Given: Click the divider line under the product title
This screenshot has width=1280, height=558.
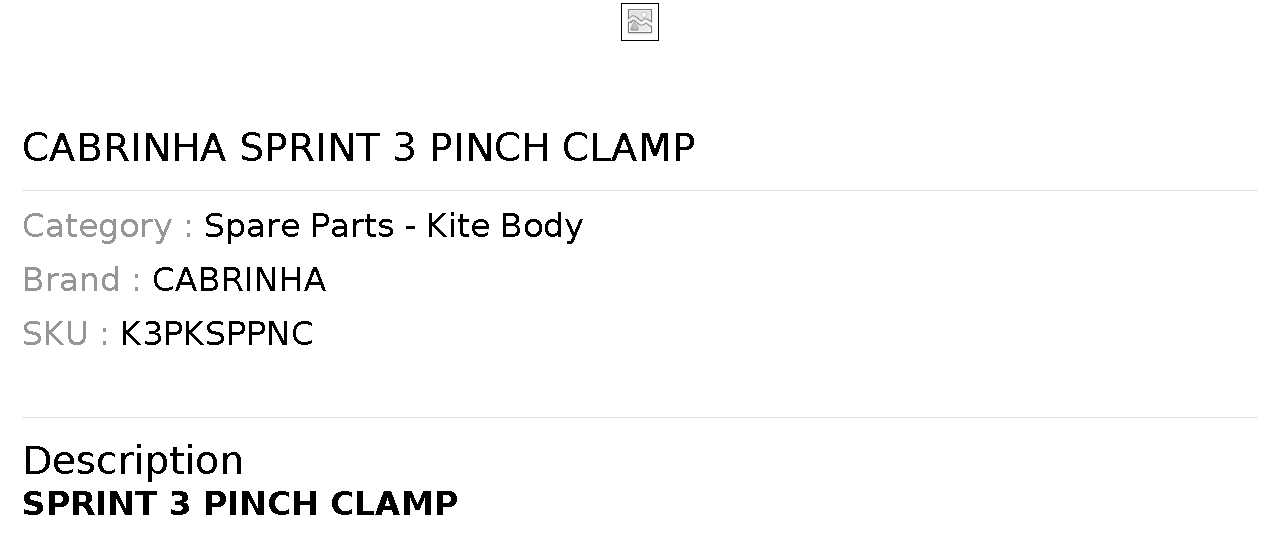Looking at the screenshot, I should [640, 190].
